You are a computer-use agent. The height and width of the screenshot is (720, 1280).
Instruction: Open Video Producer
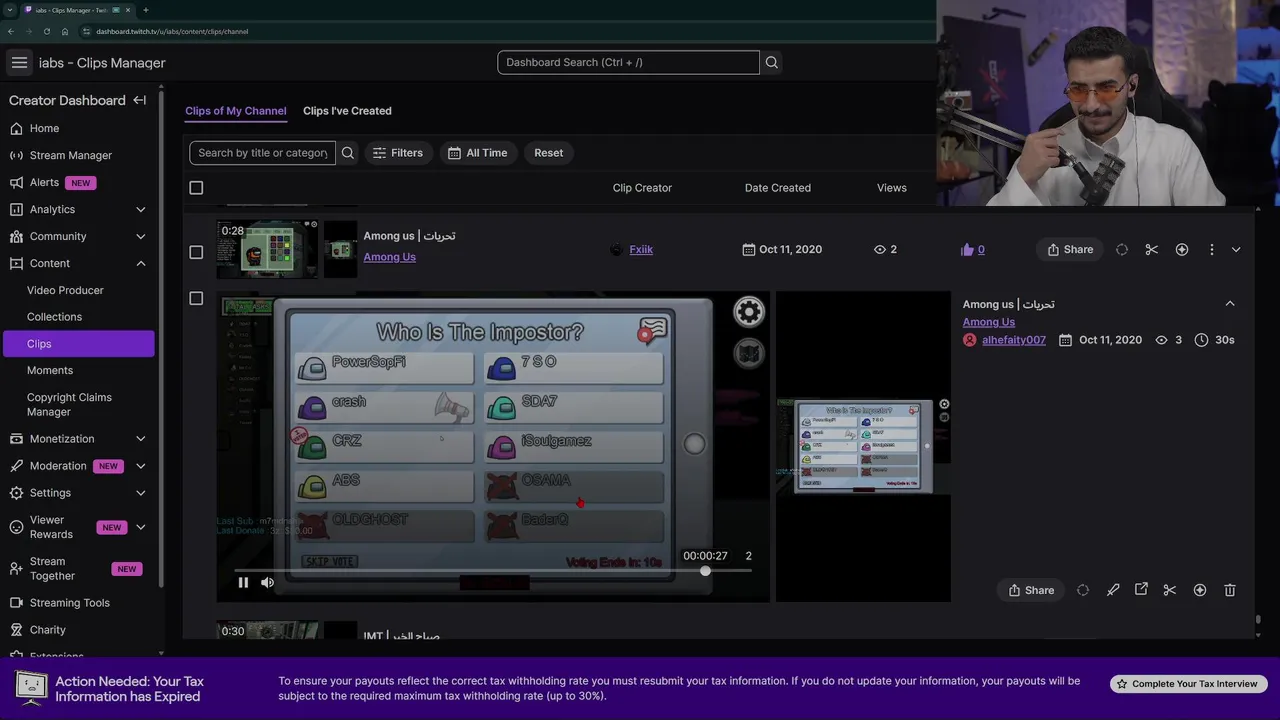point(65,290)
